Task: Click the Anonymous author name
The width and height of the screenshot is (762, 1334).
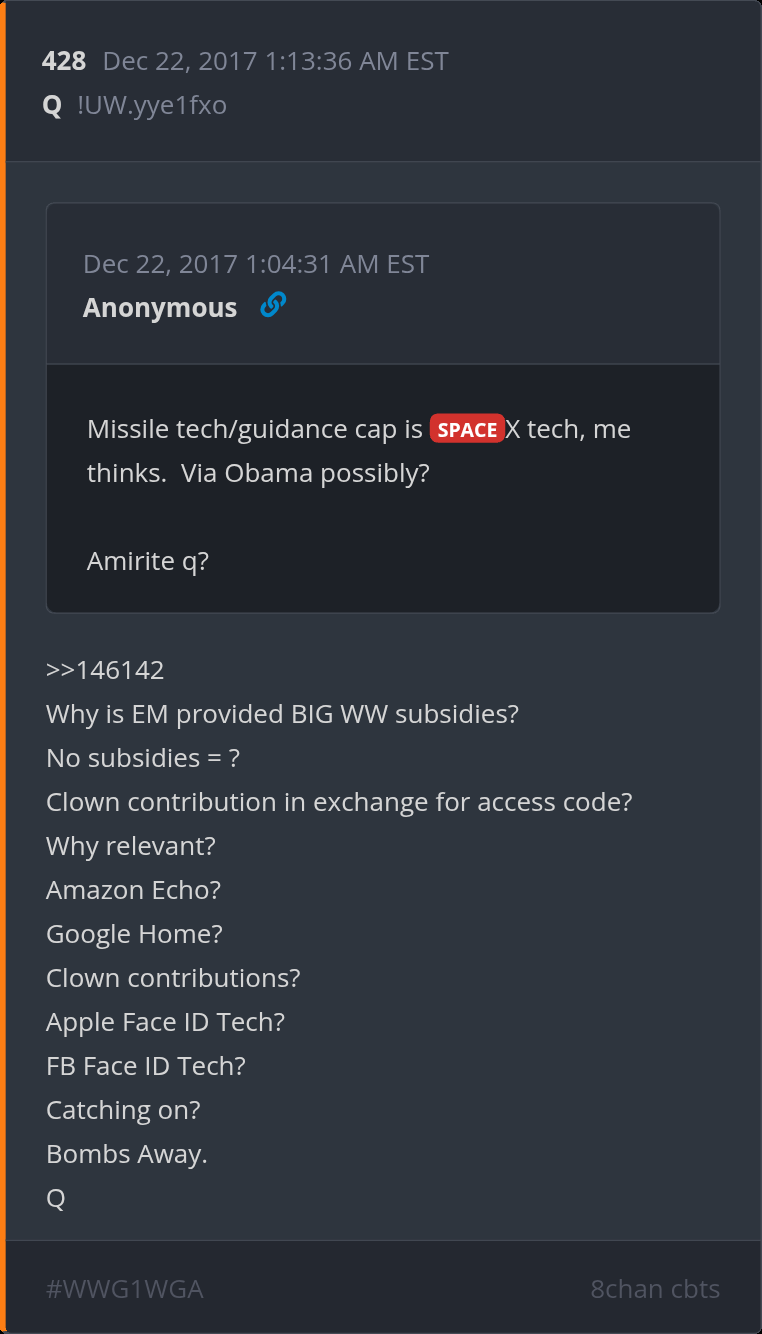Action: [160, 307]
